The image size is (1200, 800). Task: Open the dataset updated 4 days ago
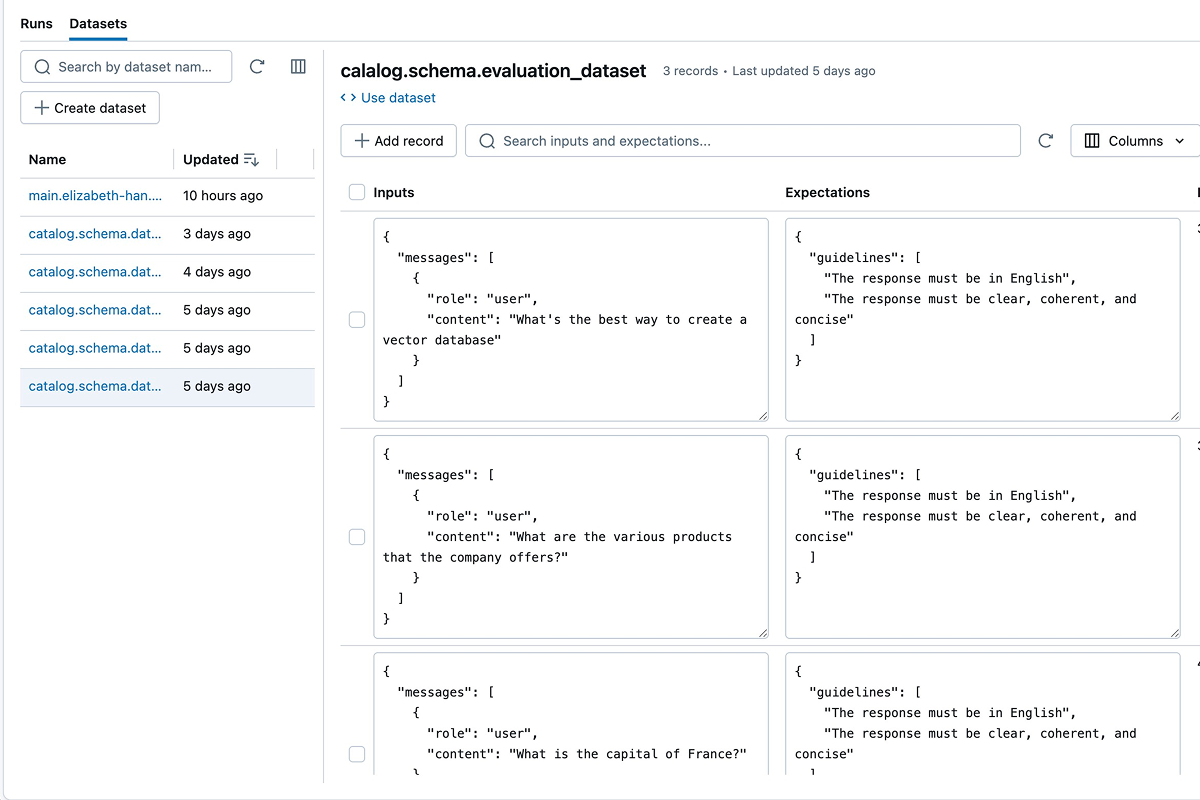tap(95, 272)
